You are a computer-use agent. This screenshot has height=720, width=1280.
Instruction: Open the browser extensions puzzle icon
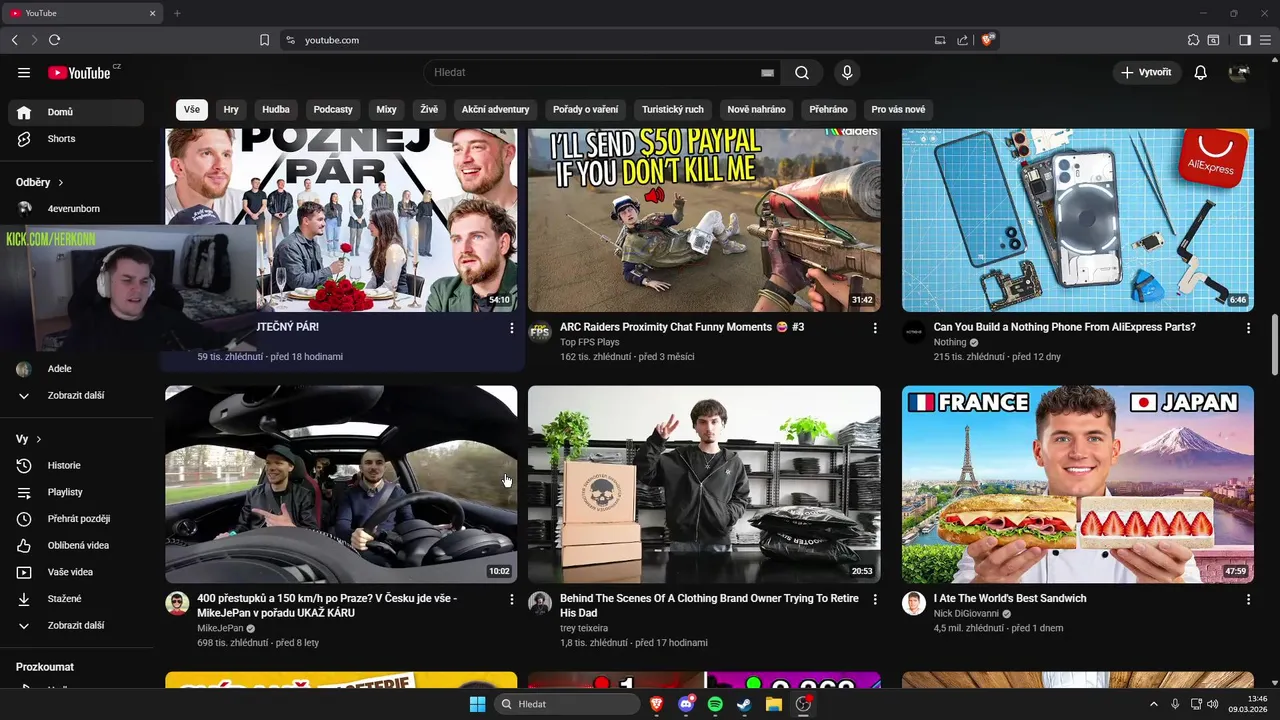pos(1193,40)
